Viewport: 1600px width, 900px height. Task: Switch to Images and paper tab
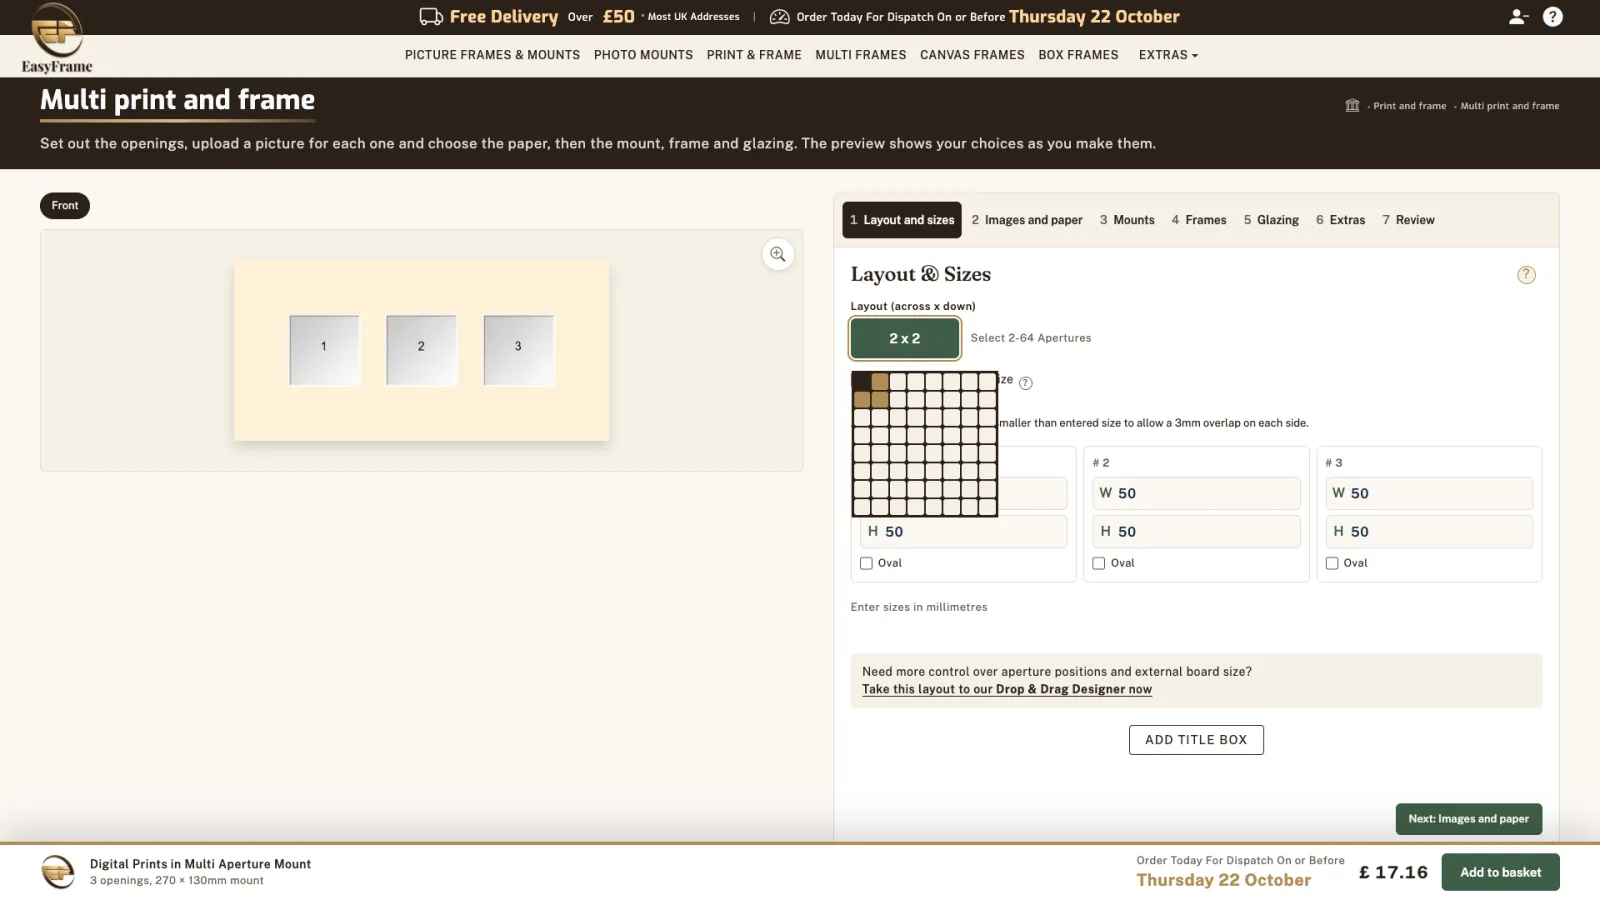(x=1027, y=220)
